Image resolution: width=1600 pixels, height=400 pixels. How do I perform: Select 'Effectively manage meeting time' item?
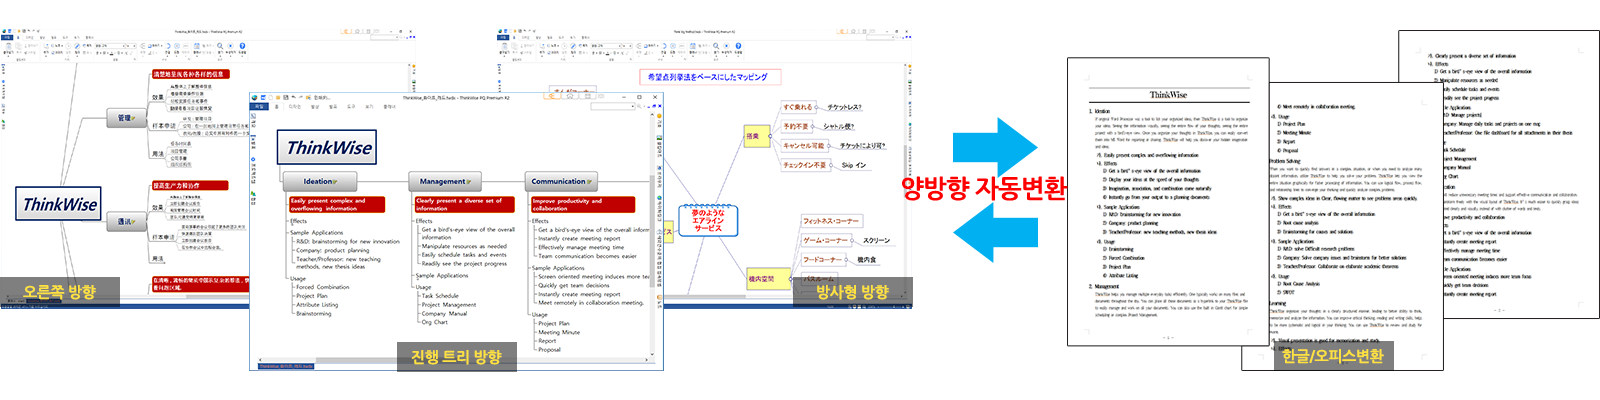click(581, 247)
